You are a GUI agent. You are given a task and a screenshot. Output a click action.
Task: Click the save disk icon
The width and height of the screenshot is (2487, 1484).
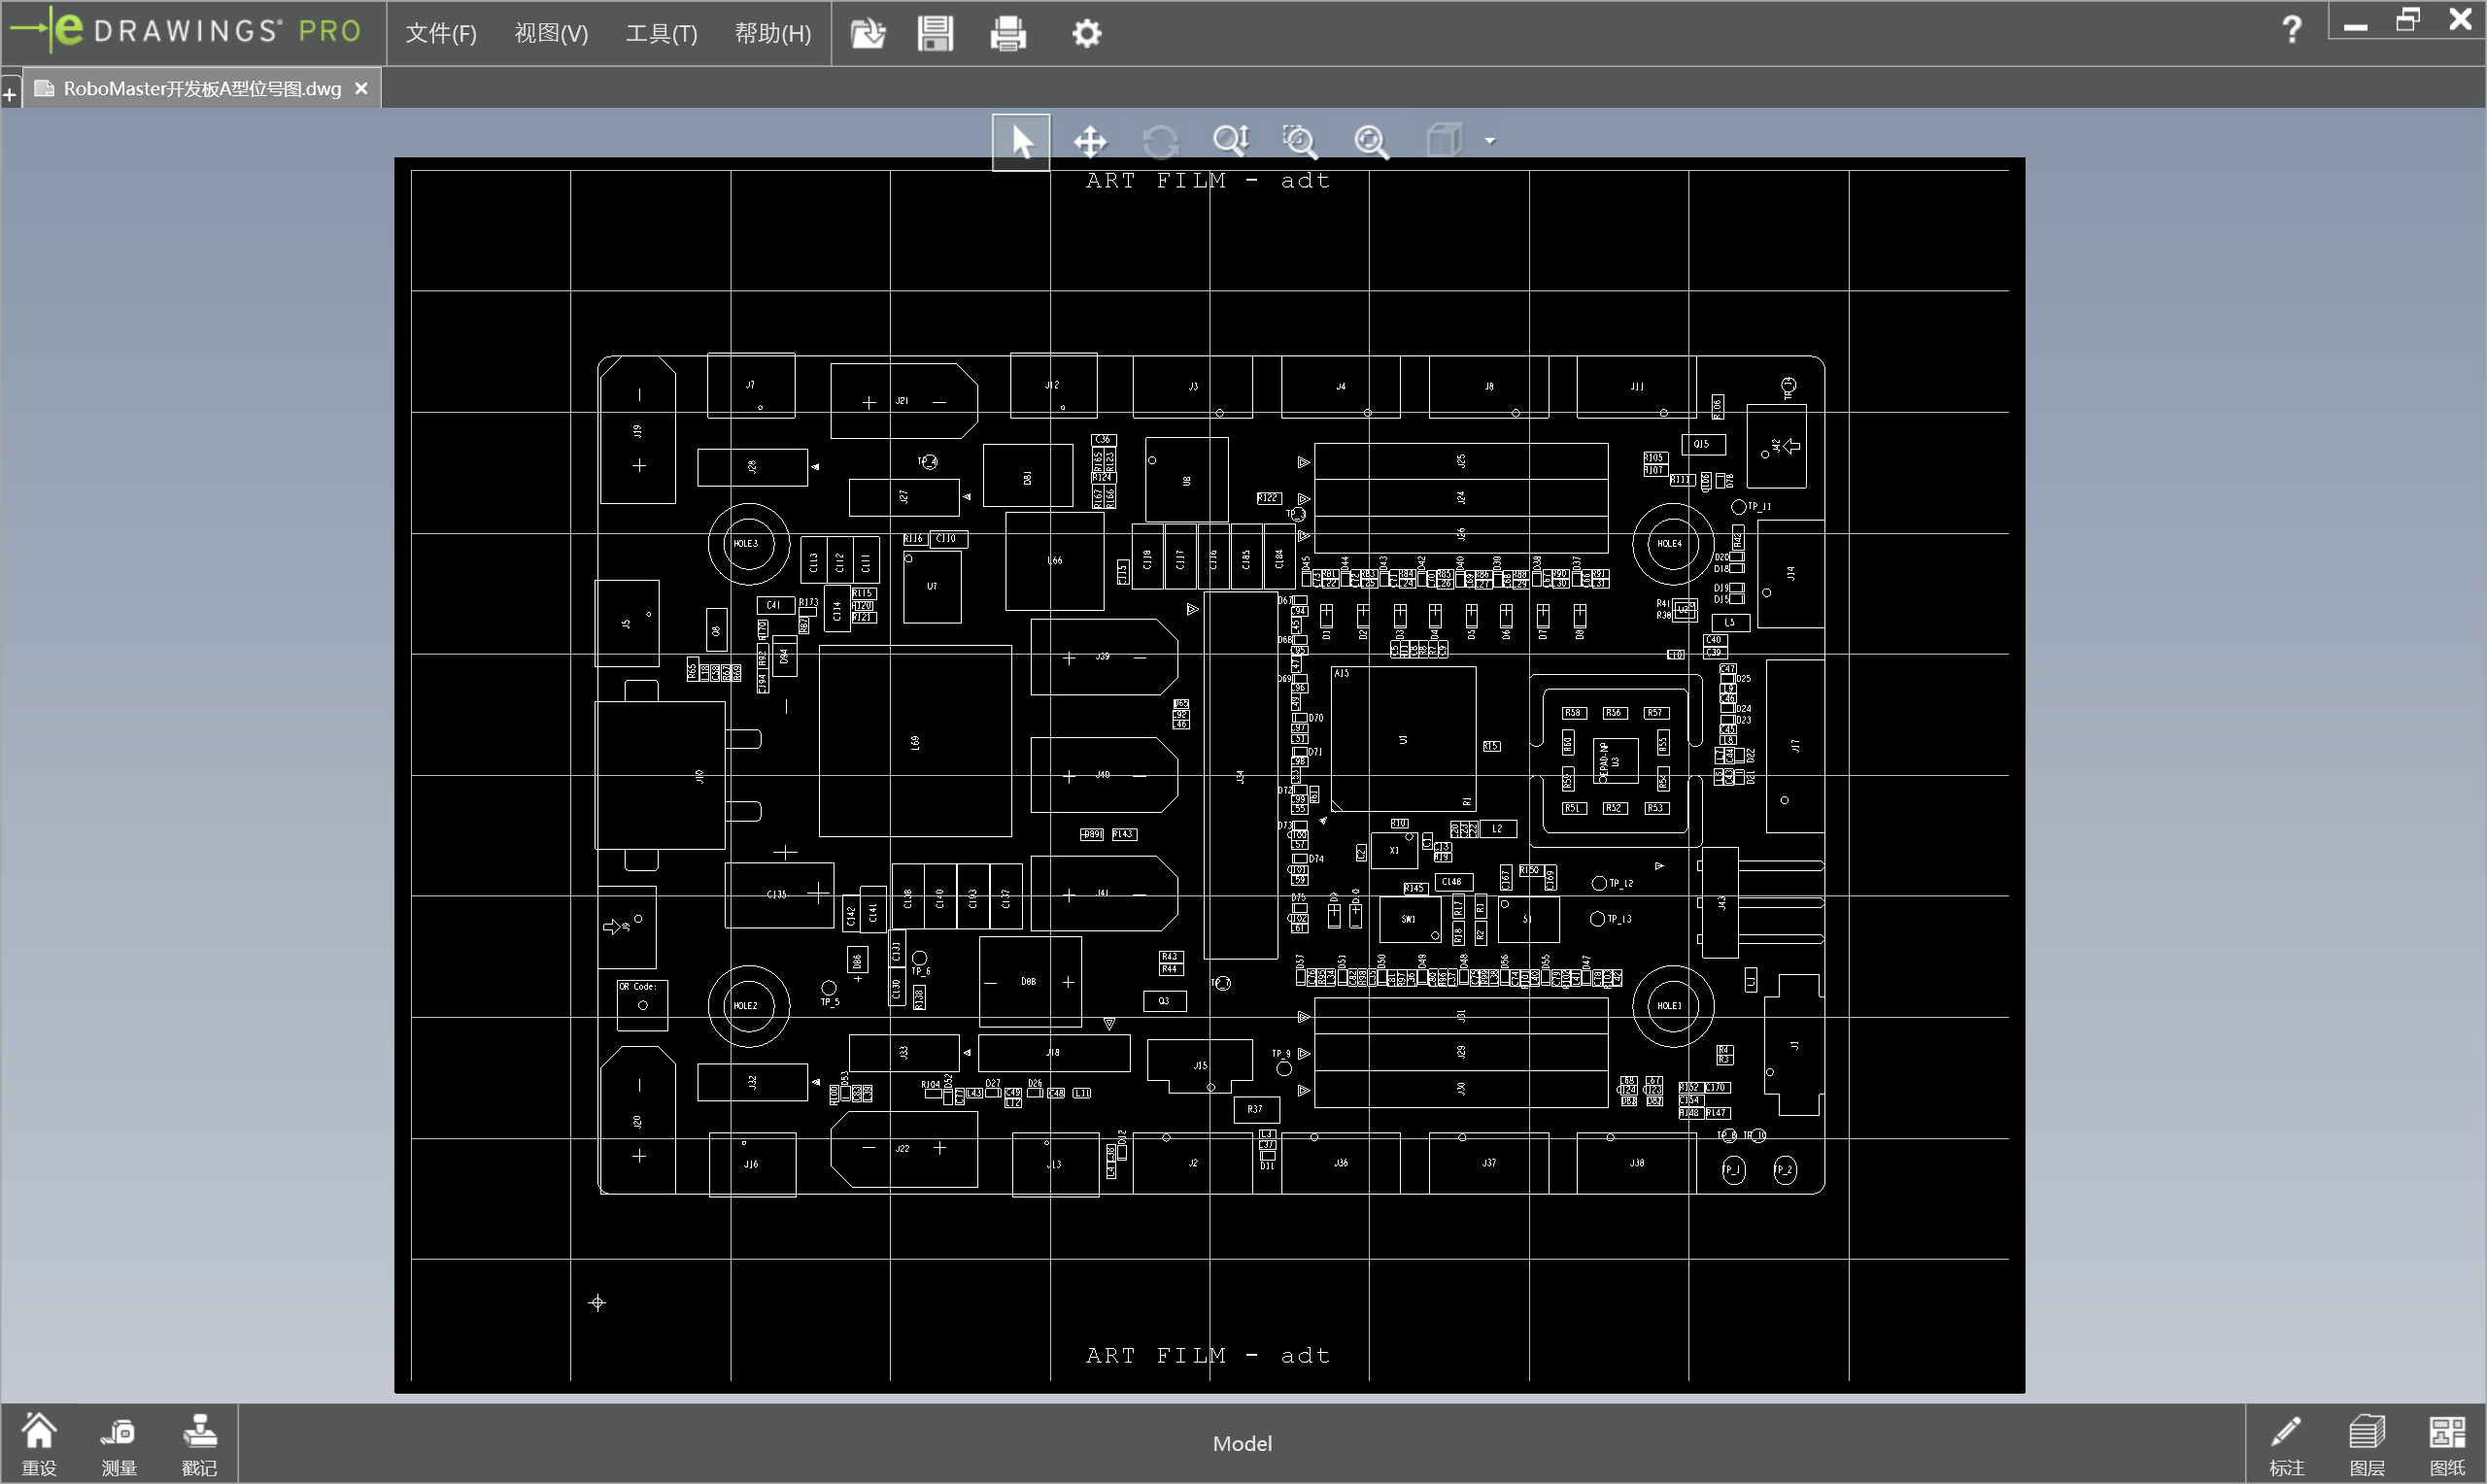pyautogui.click(x=935, y=33)
